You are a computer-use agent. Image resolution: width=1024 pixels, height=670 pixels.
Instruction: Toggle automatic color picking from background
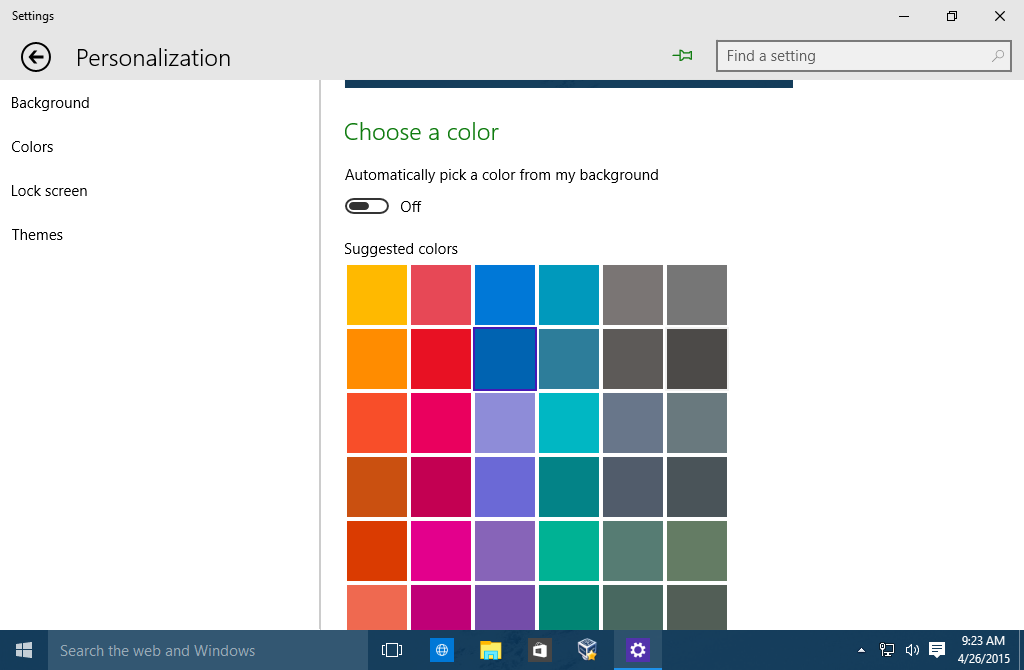click(x=366, y=206)
